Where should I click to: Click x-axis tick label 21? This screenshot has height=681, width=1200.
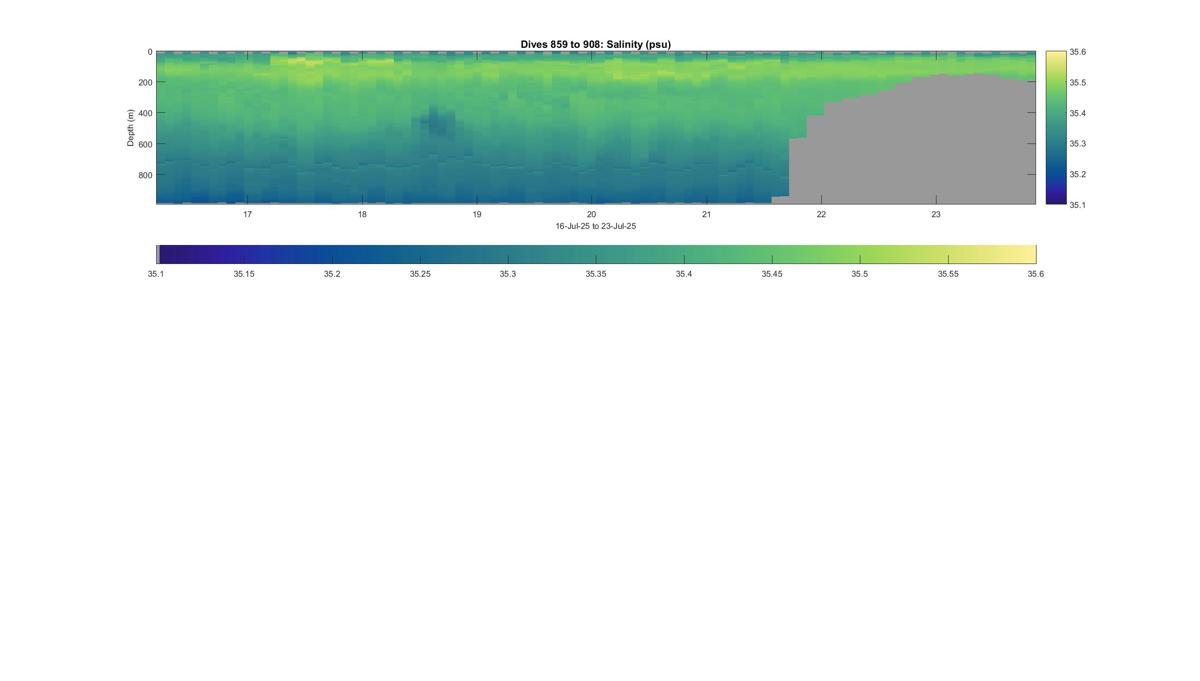[x=706, y=215]
